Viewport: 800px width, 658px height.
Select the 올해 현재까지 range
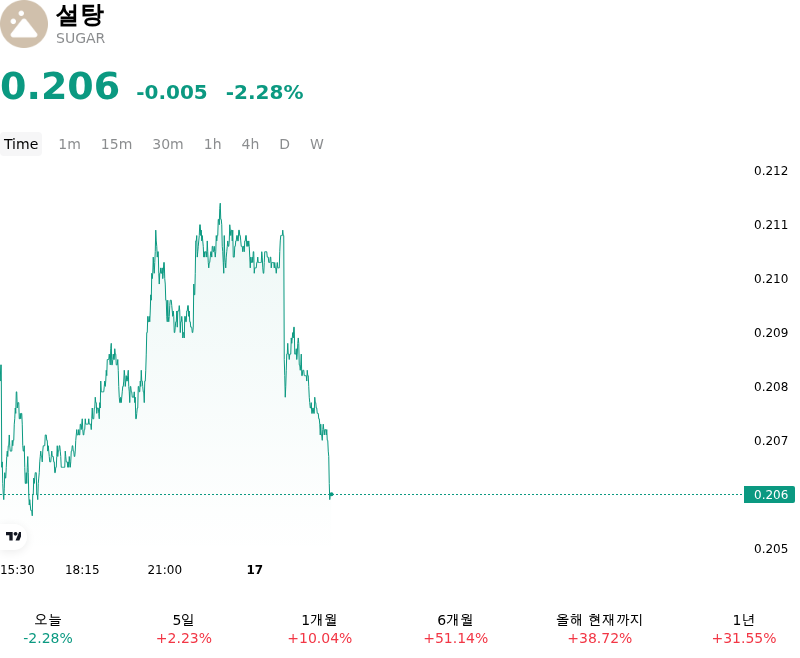tap(599, 629)
